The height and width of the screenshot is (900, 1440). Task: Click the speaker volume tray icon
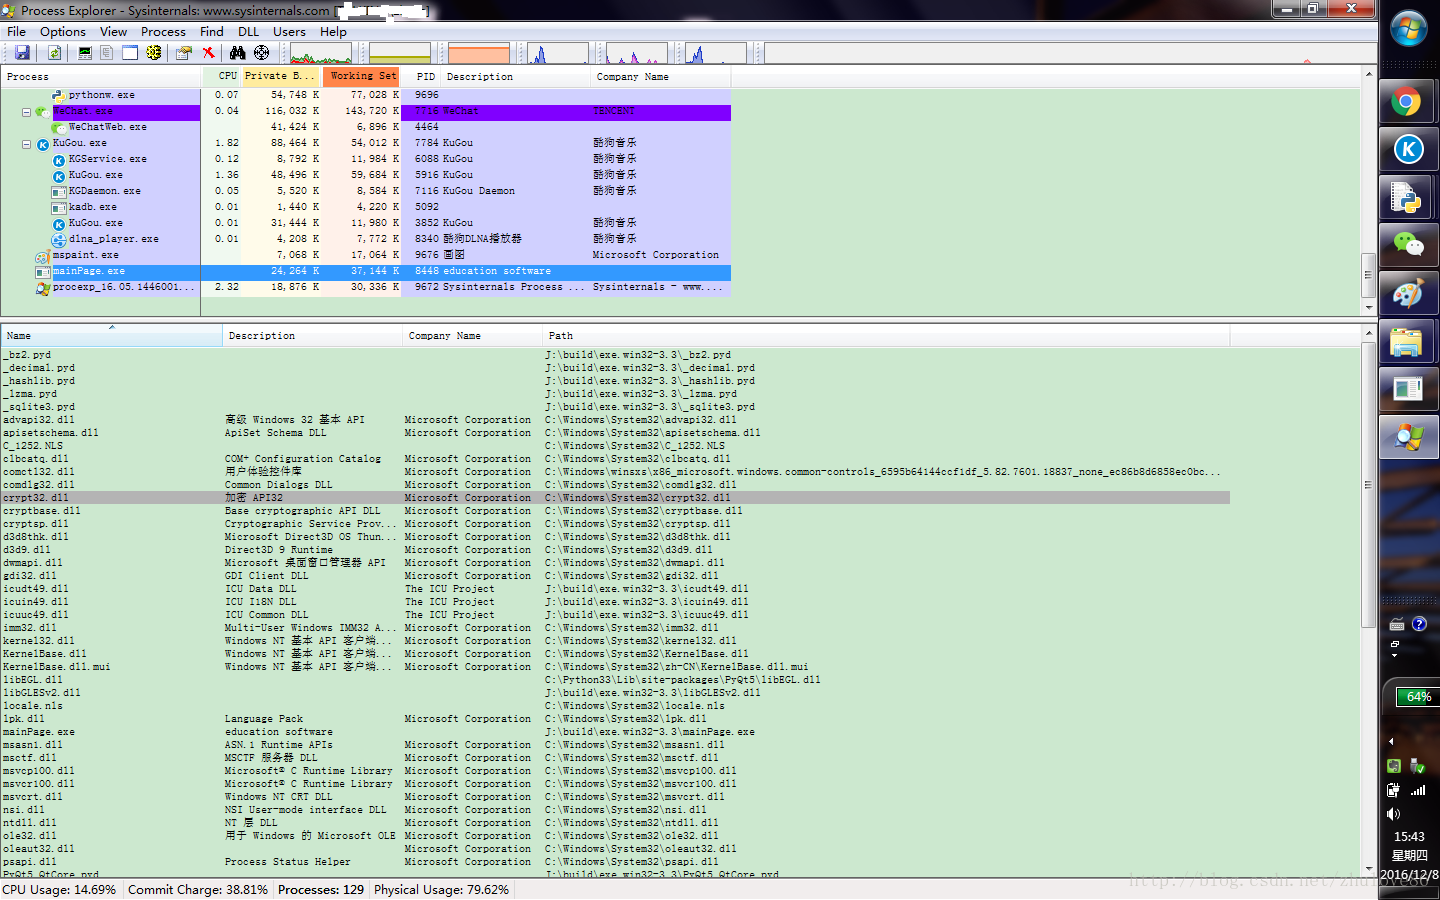tap(1393, 815)
